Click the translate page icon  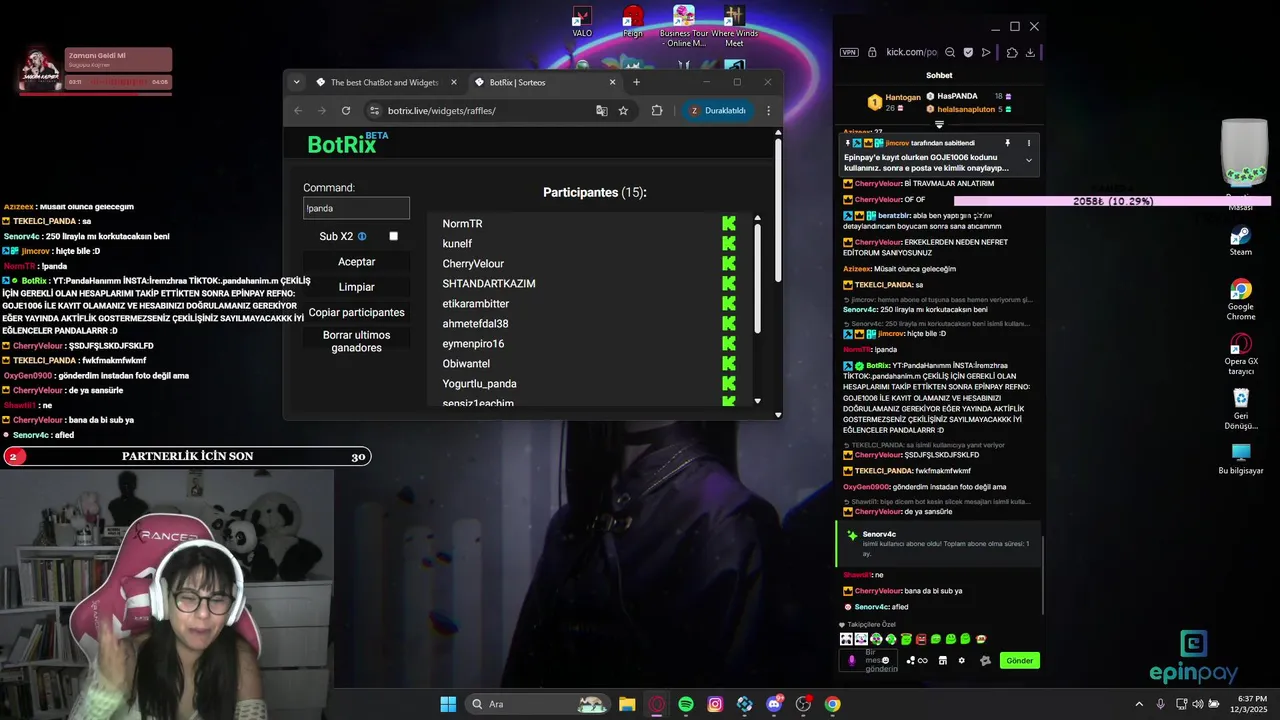(x=602, y=111)
